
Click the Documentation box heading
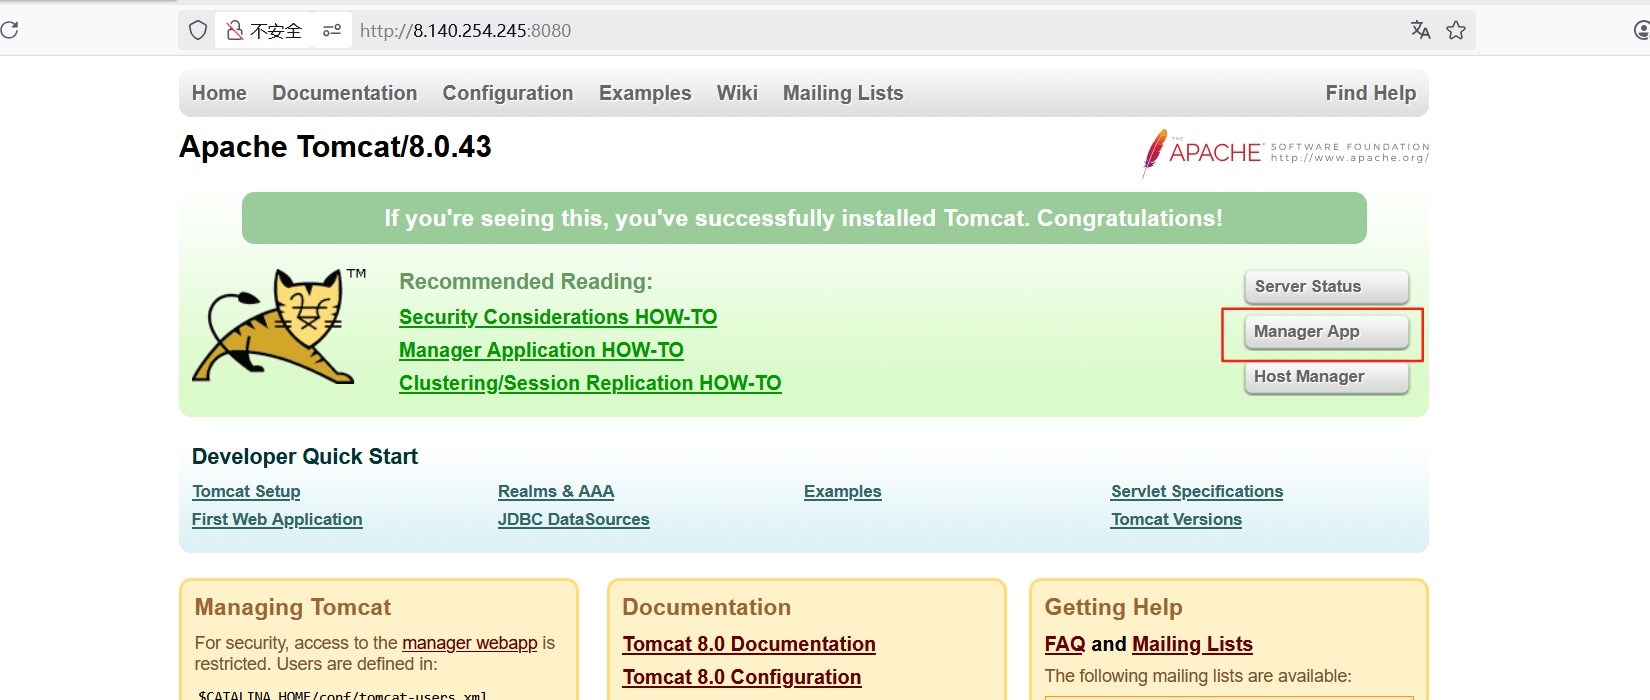click(x=707, y=607)
